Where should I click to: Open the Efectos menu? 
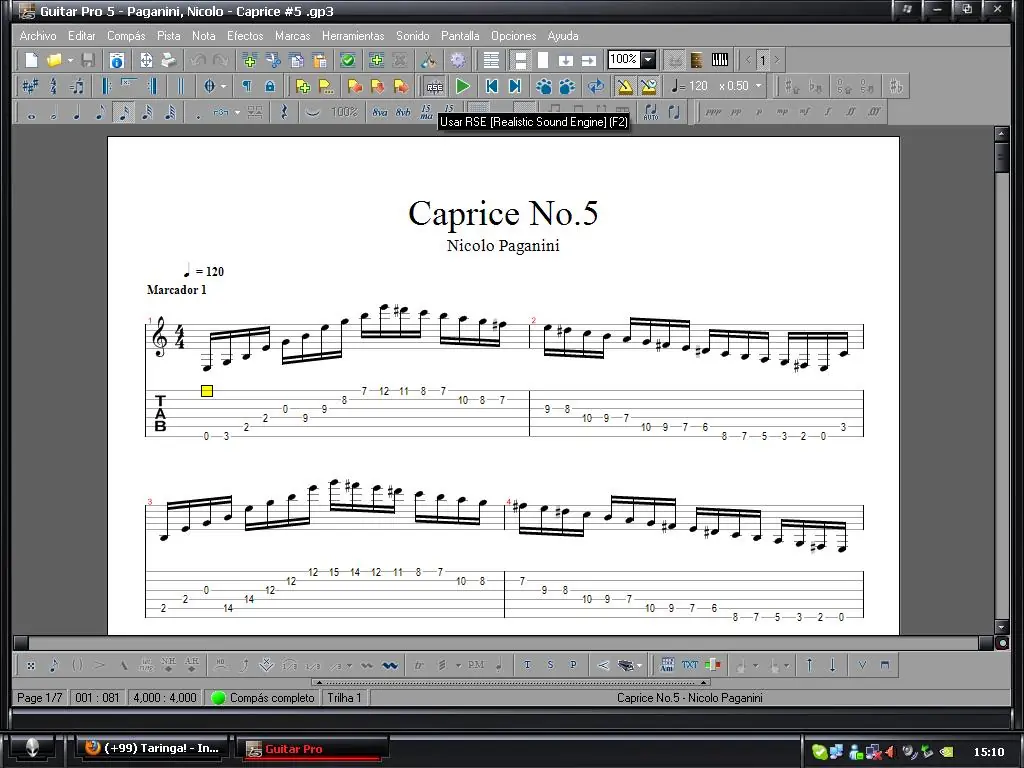(x=245, y=36)
